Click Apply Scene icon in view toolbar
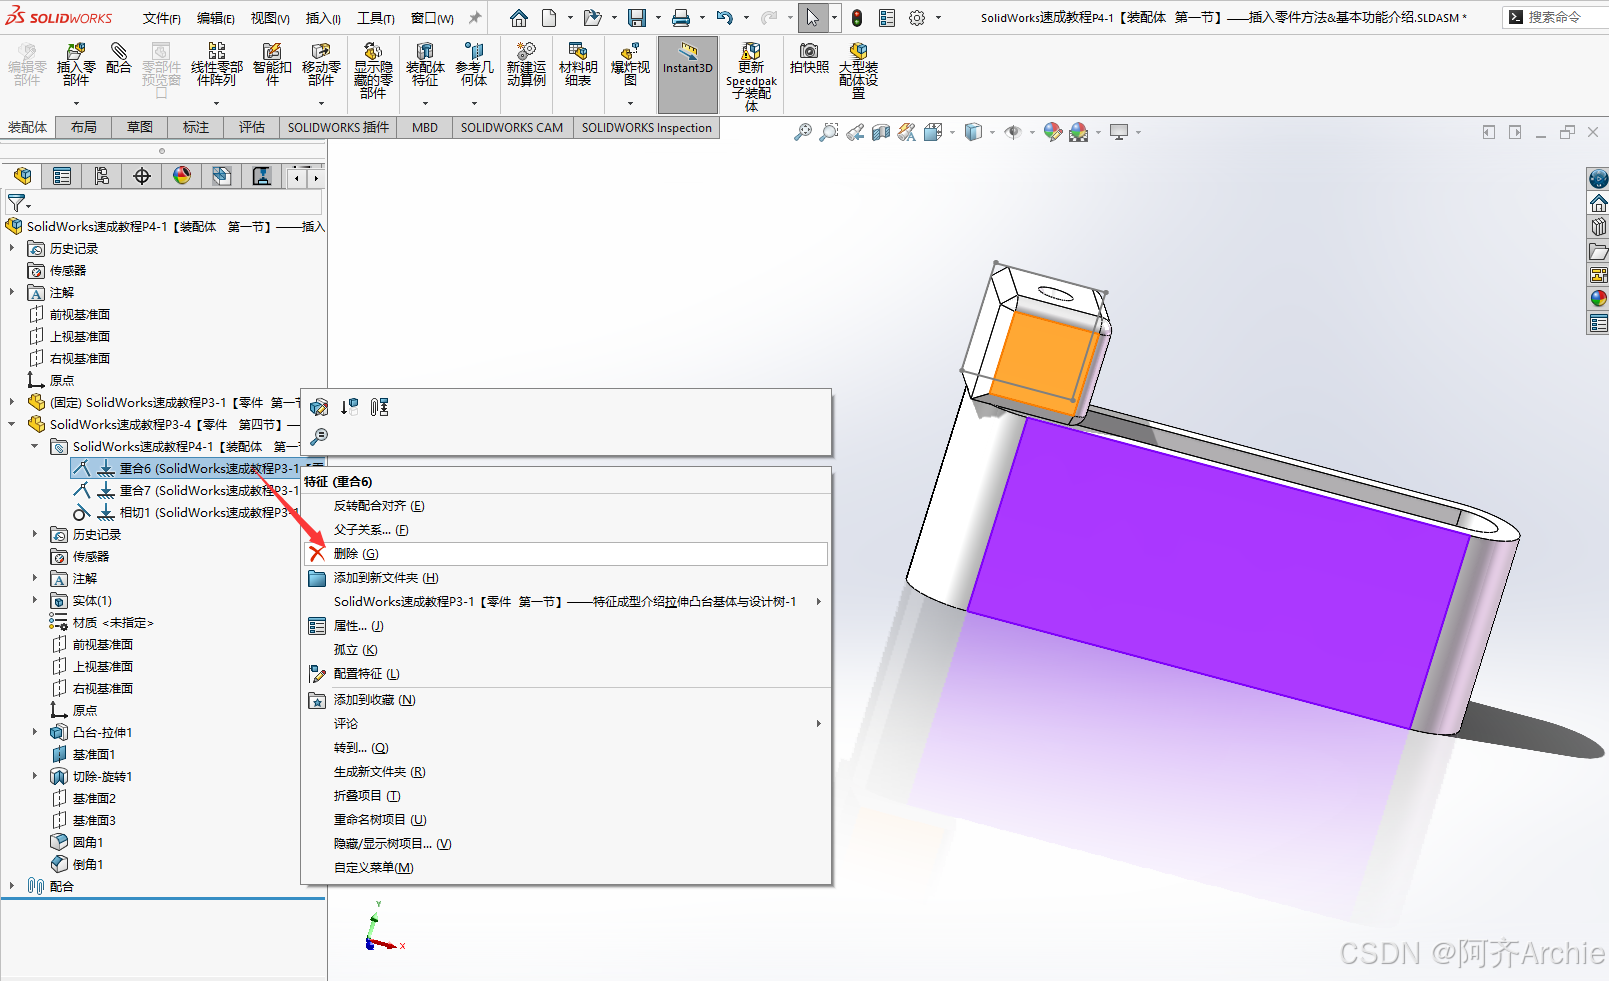The width and height of the screenshot is (1609, 981). (1078, 132)
